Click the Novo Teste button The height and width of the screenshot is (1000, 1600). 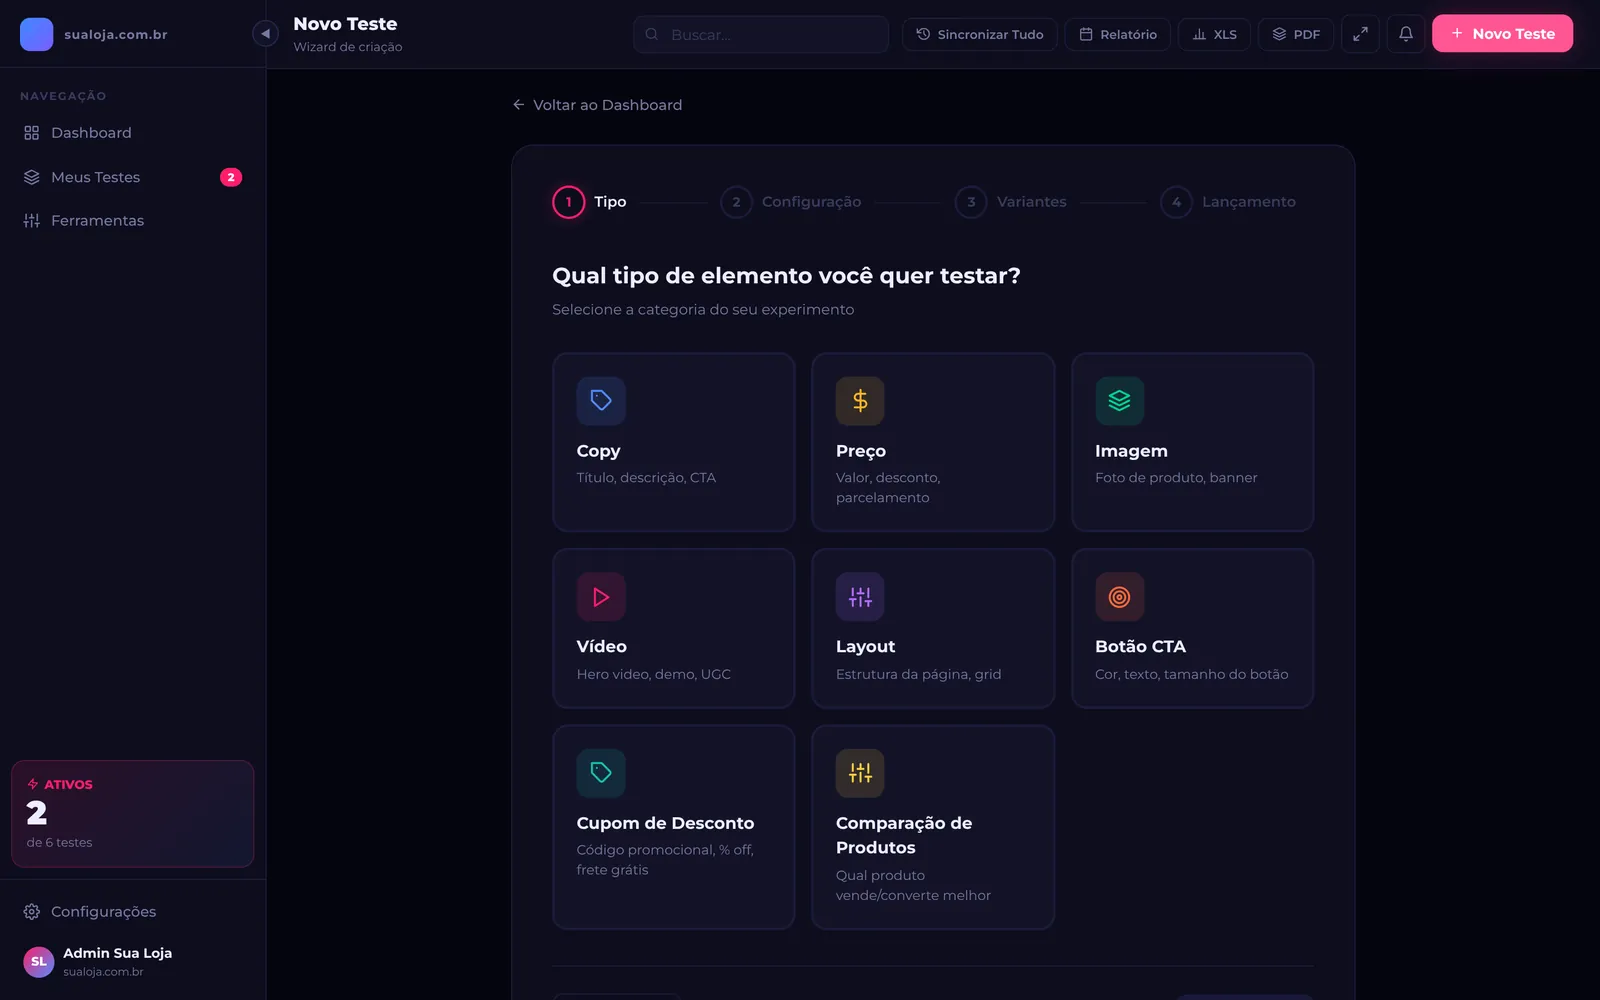[x=1502, y=34]
